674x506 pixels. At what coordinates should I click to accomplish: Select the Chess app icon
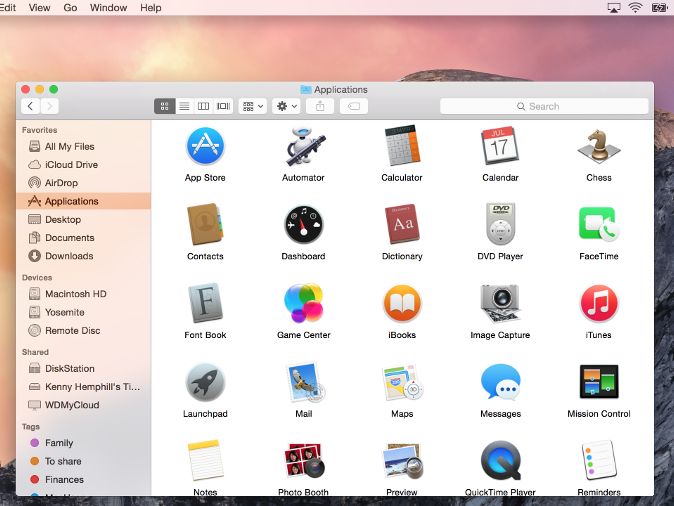(599, 147)
